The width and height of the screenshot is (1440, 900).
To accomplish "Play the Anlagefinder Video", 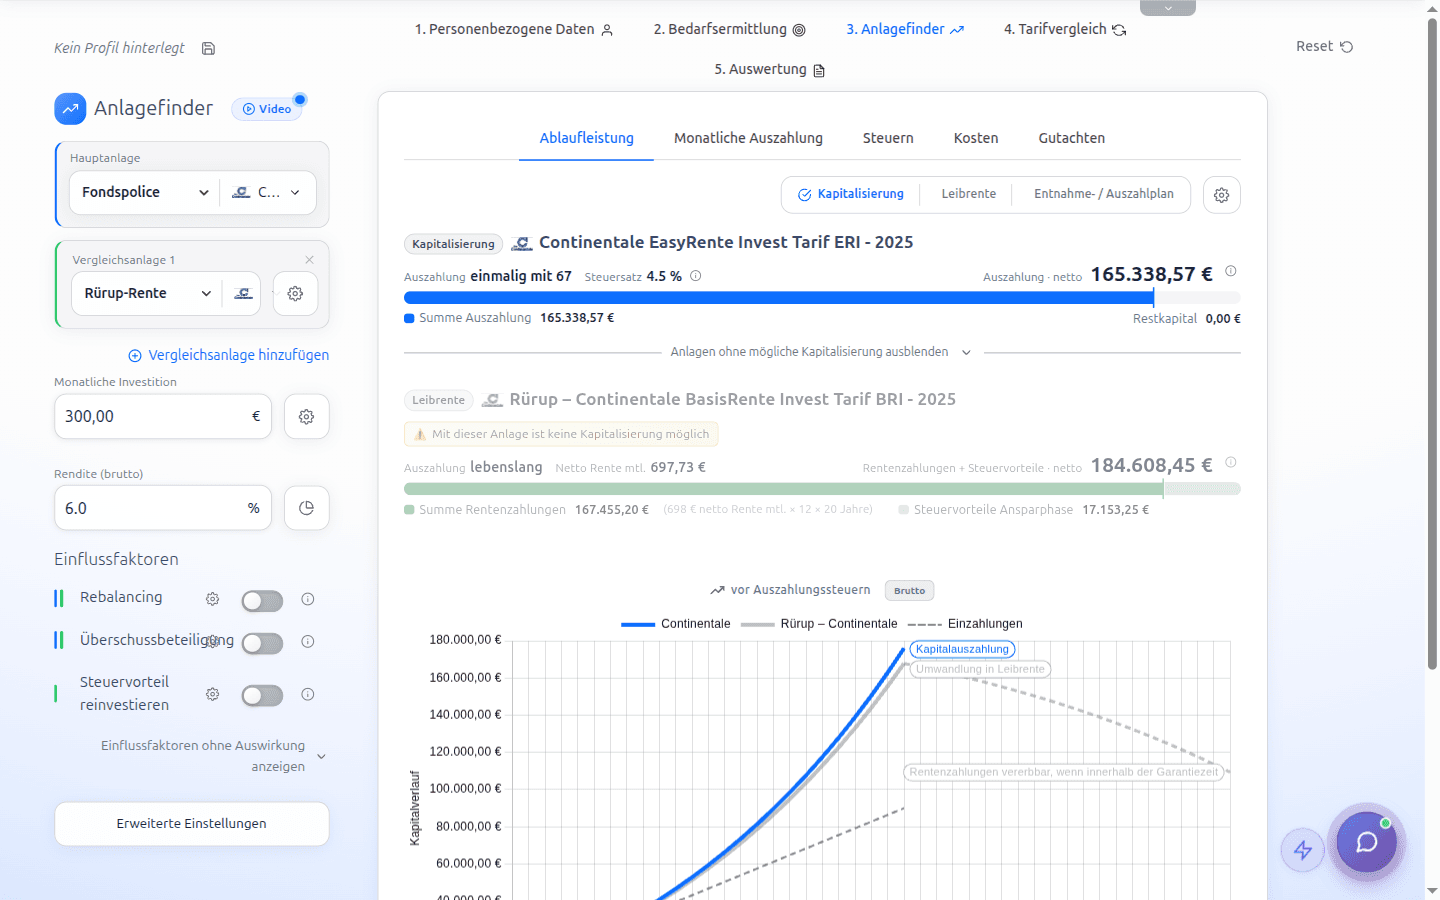I will (267, 109).
